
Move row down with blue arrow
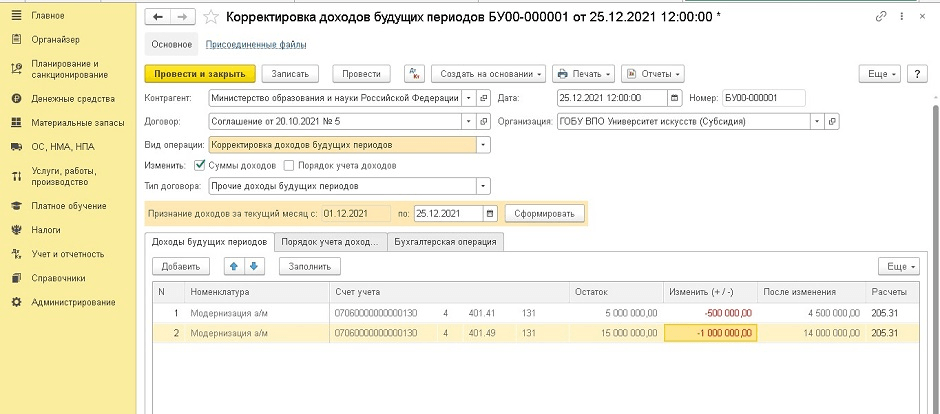[x=253, y=266]
